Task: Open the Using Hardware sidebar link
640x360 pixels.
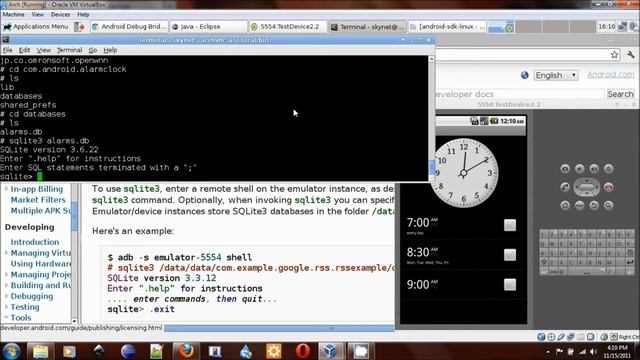Action: pos(41,264)
